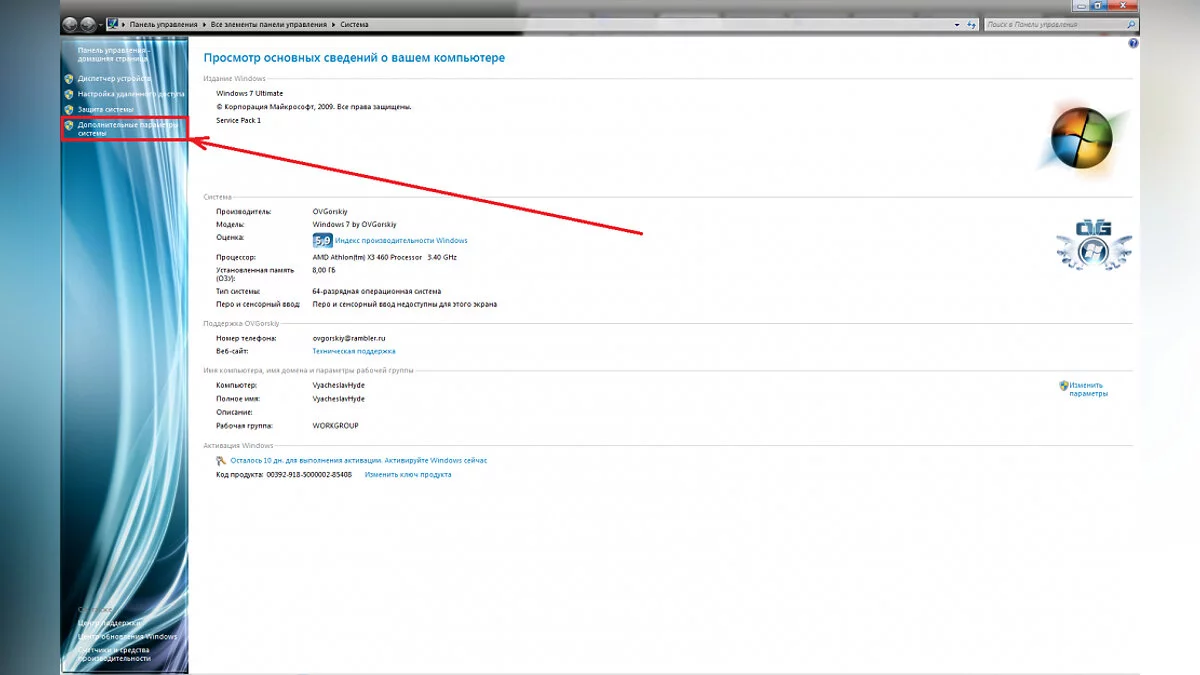Image resolution: width=1200 pixels, height=675 pixels.
Task: Open 'Индекс производительности Windows' link
Action: click(401, 241)
